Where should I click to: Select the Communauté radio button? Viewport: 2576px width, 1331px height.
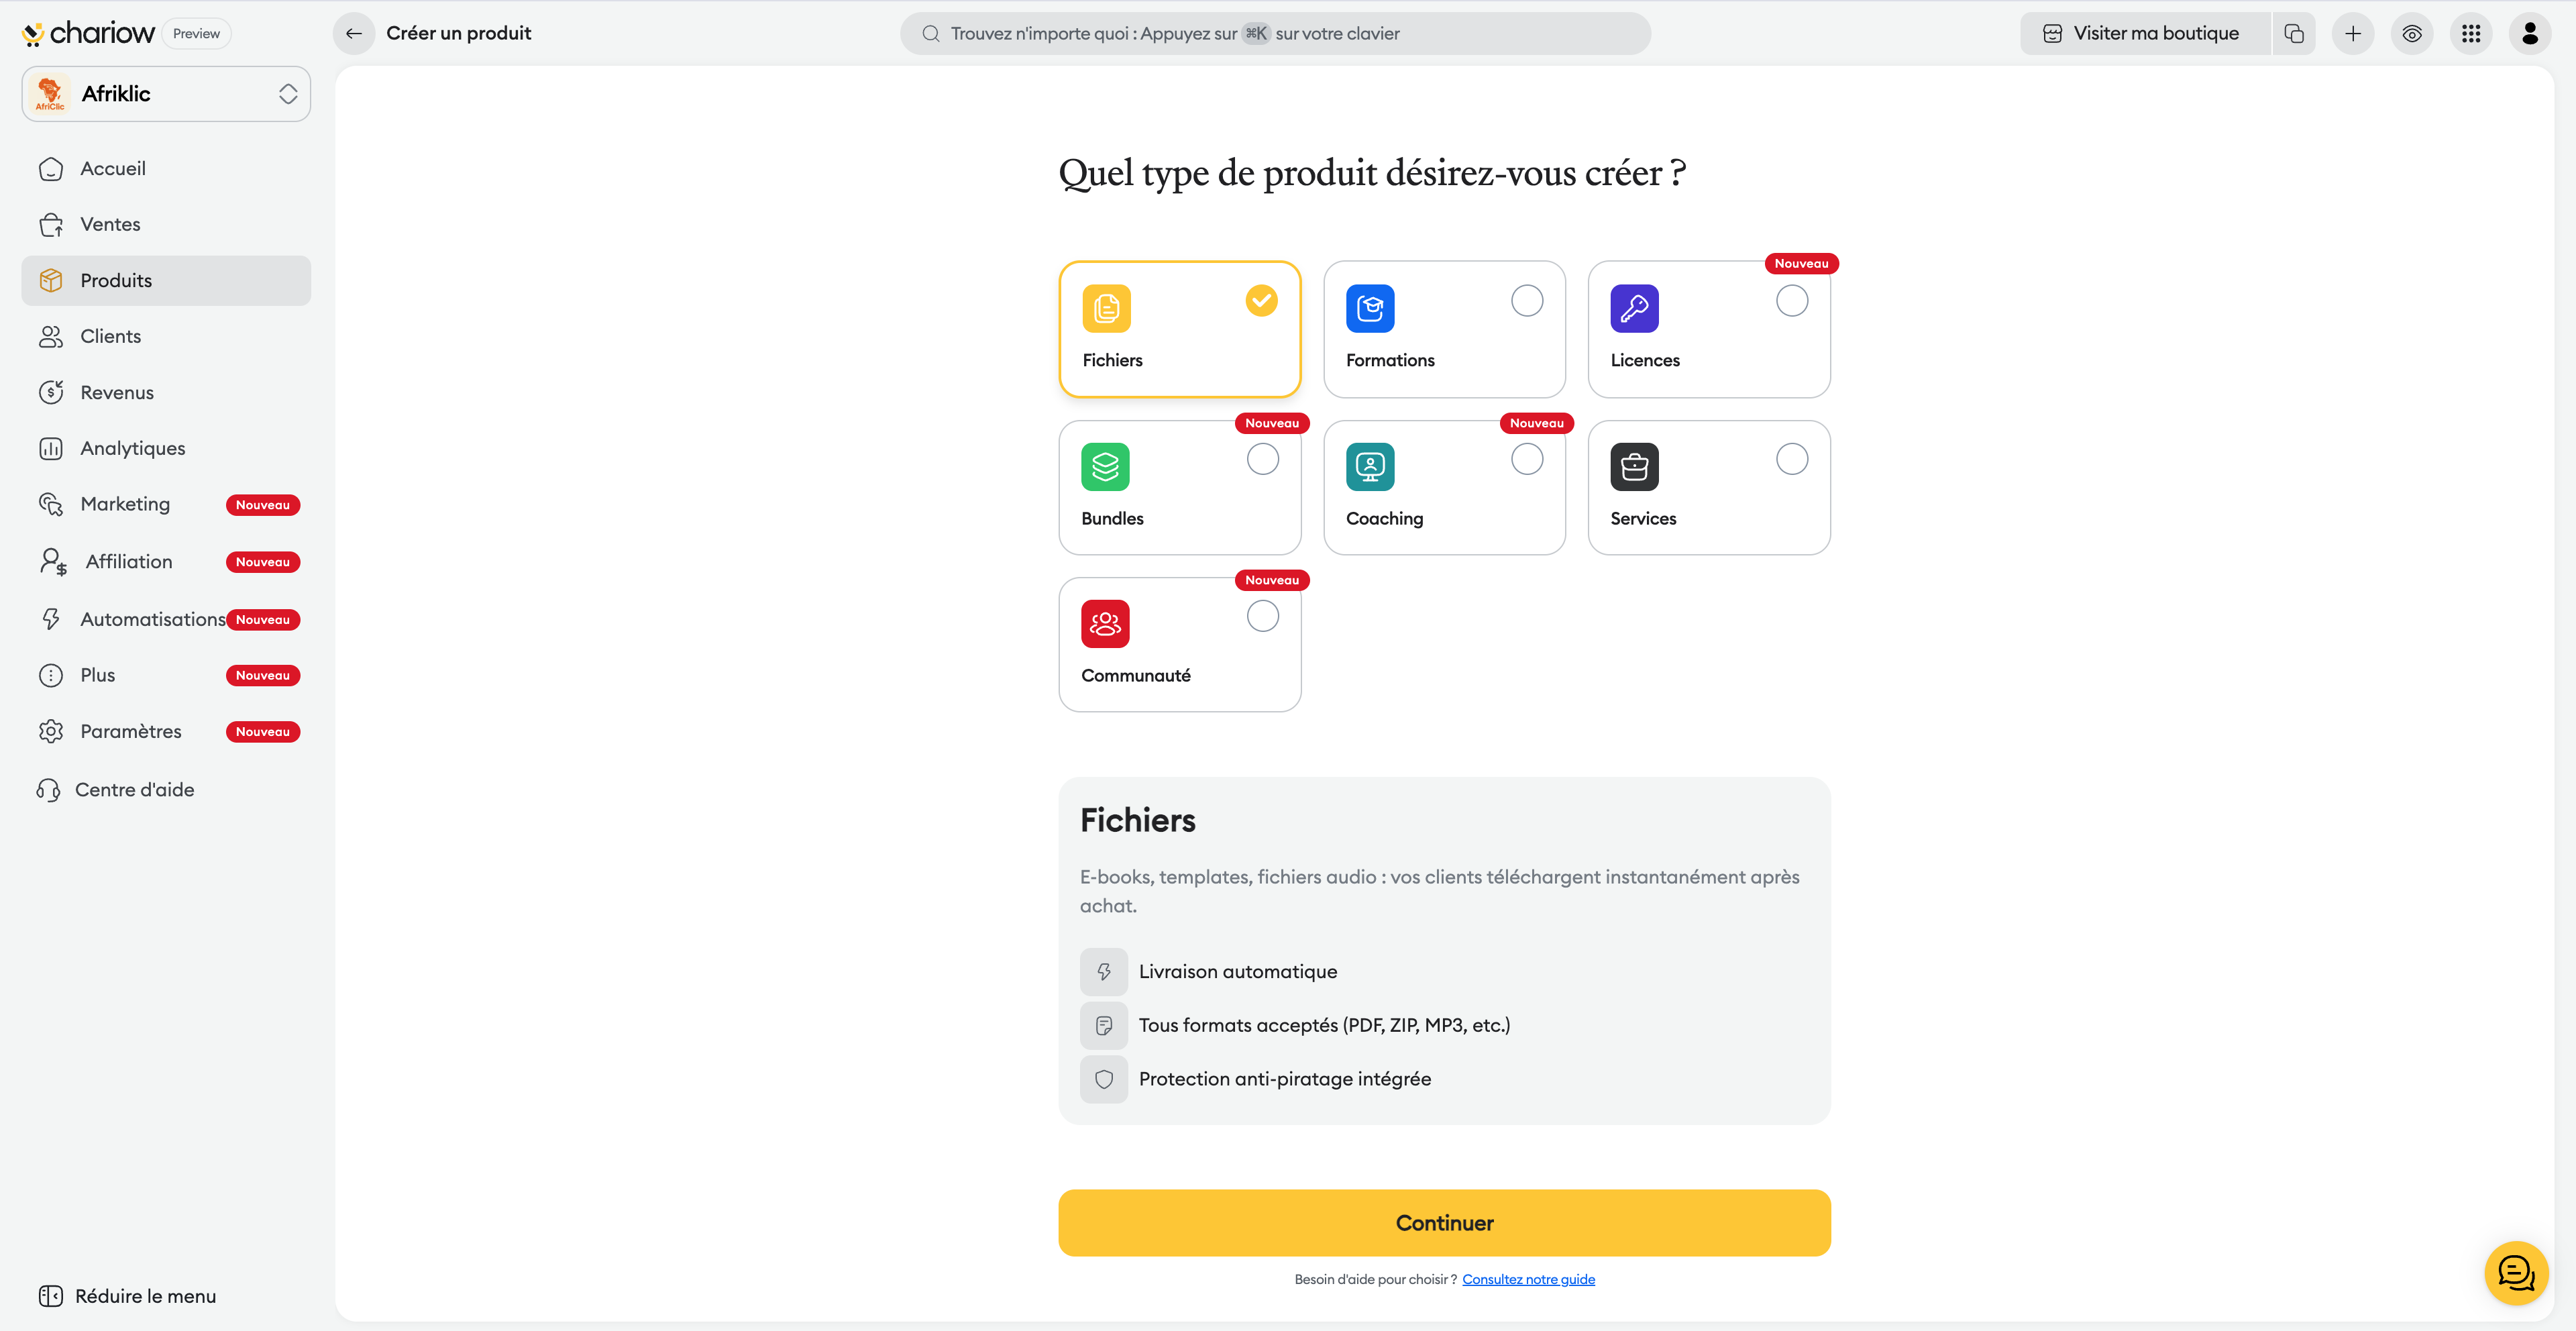coord(1262,616)
